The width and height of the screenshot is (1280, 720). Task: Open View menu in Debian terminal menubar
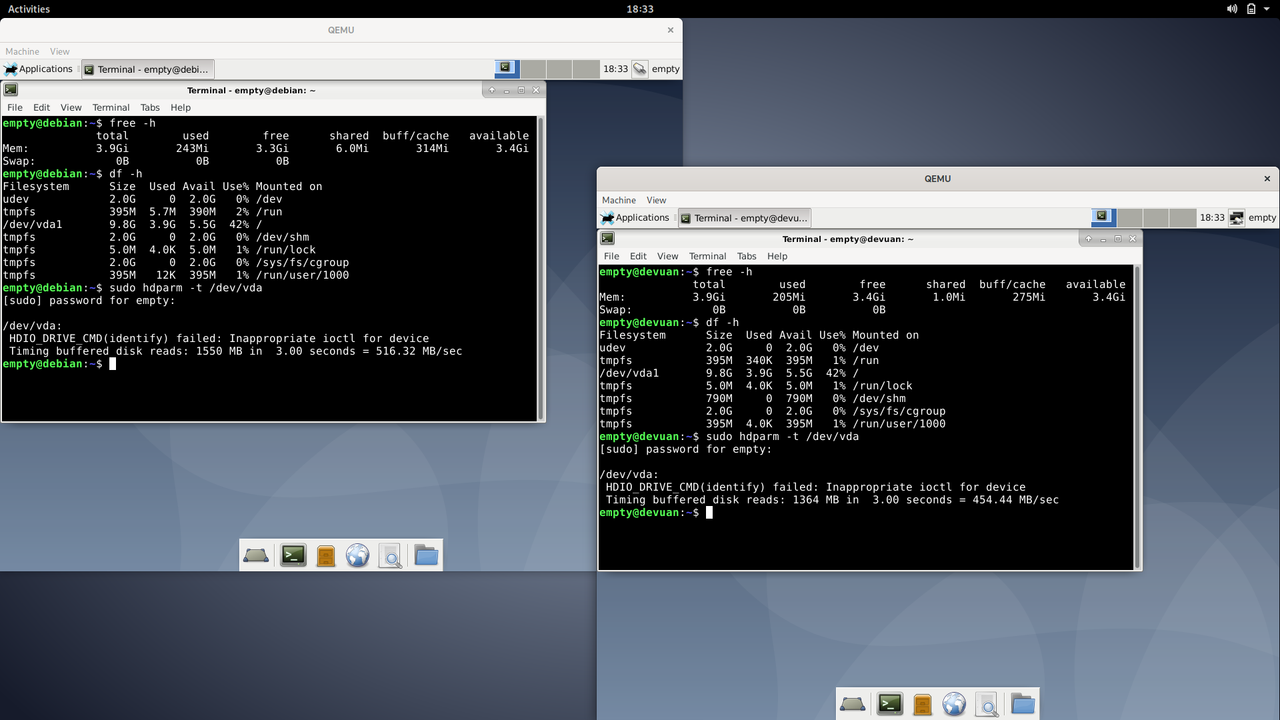point(71,107)
